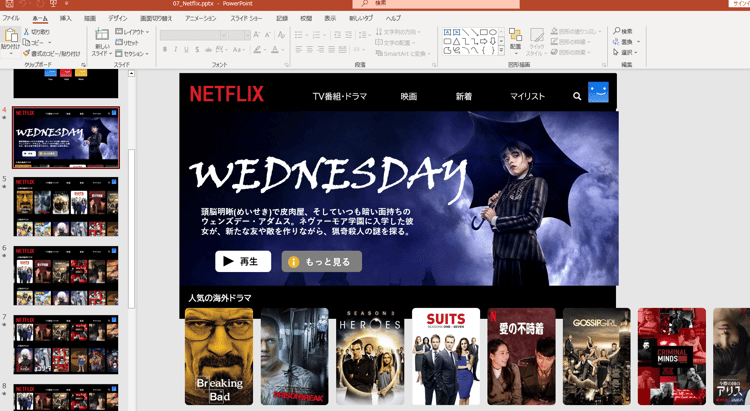Screen dimensions: 750x411
Task: Increase font size with the large A
Action: click(257, 35)
